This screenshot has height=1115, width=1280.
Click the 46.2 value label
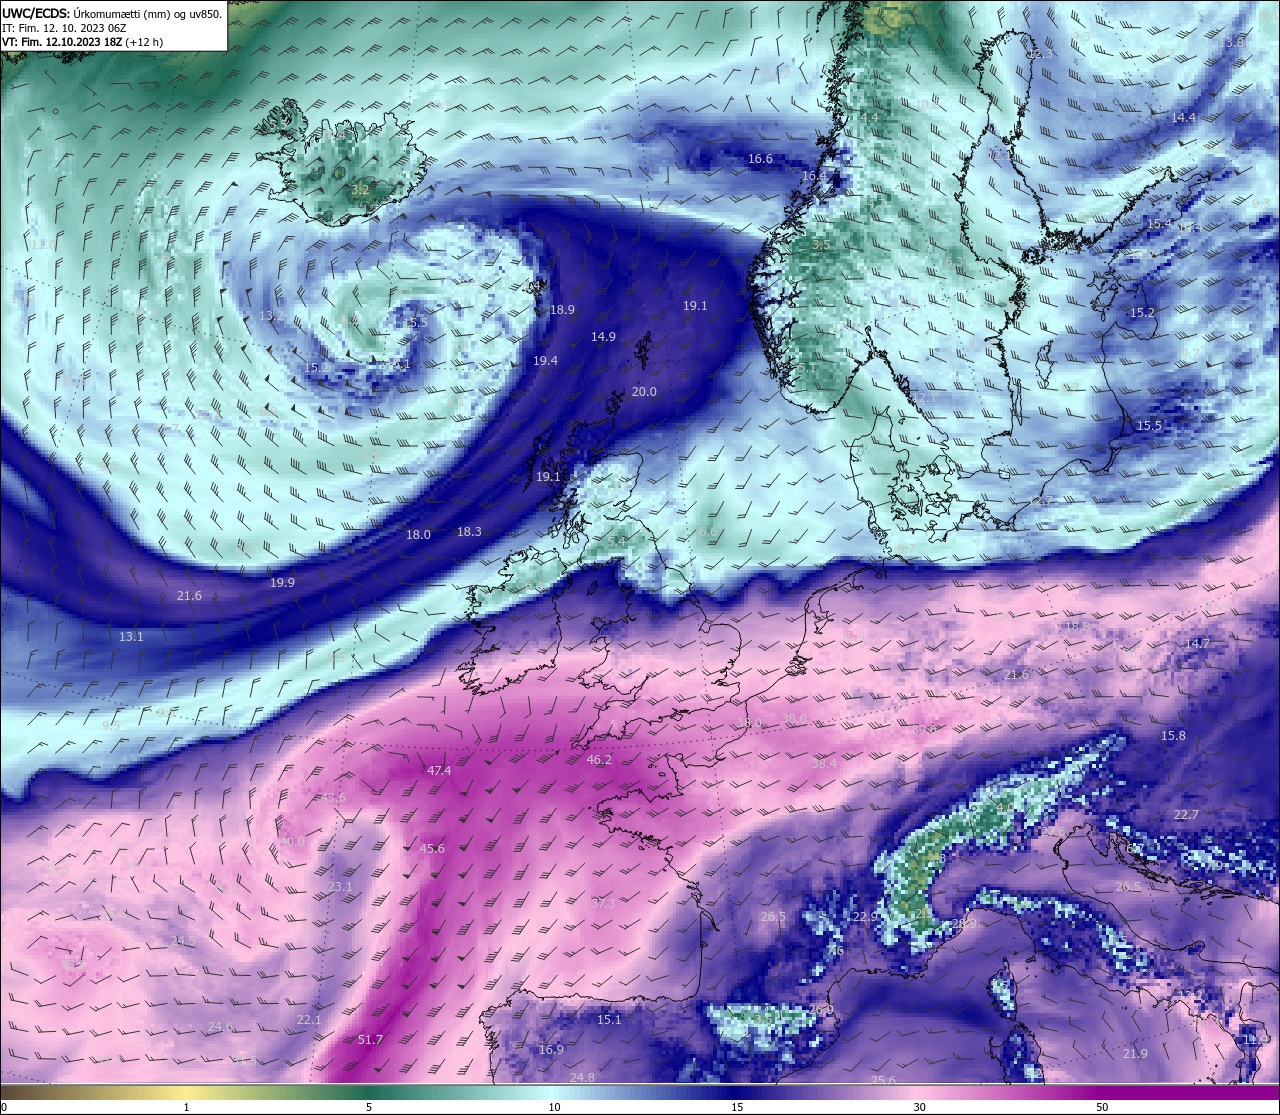599,760
